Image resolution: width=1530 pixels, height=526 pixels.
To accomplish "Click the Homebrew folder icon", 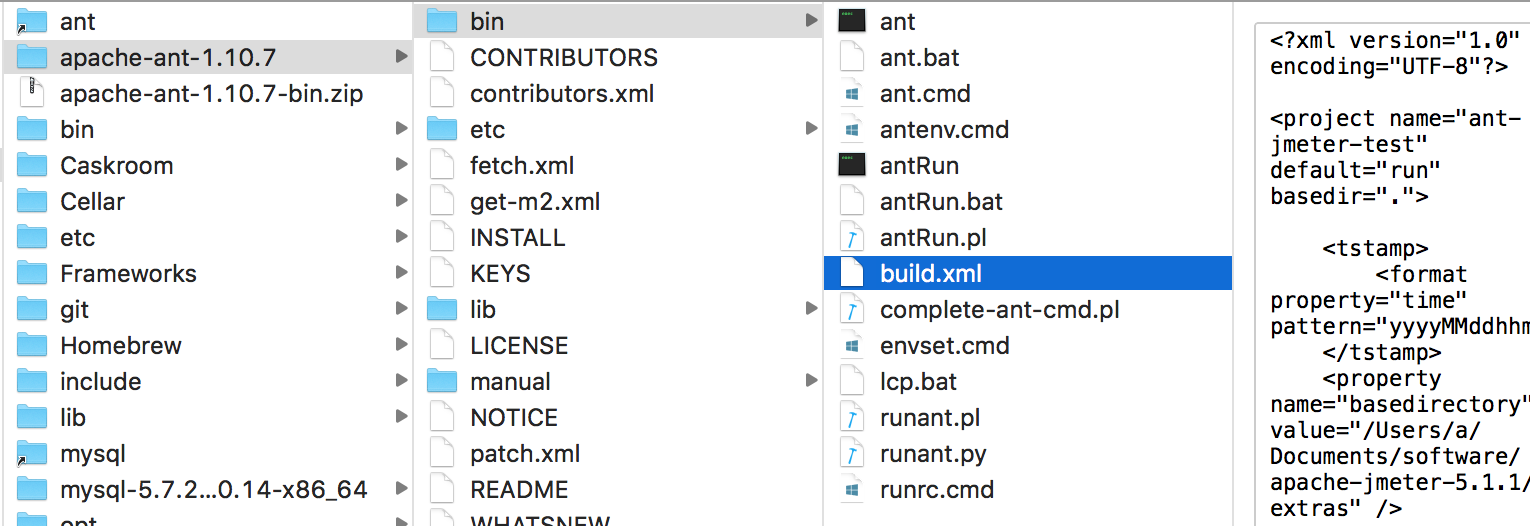I will pos(33,345).
